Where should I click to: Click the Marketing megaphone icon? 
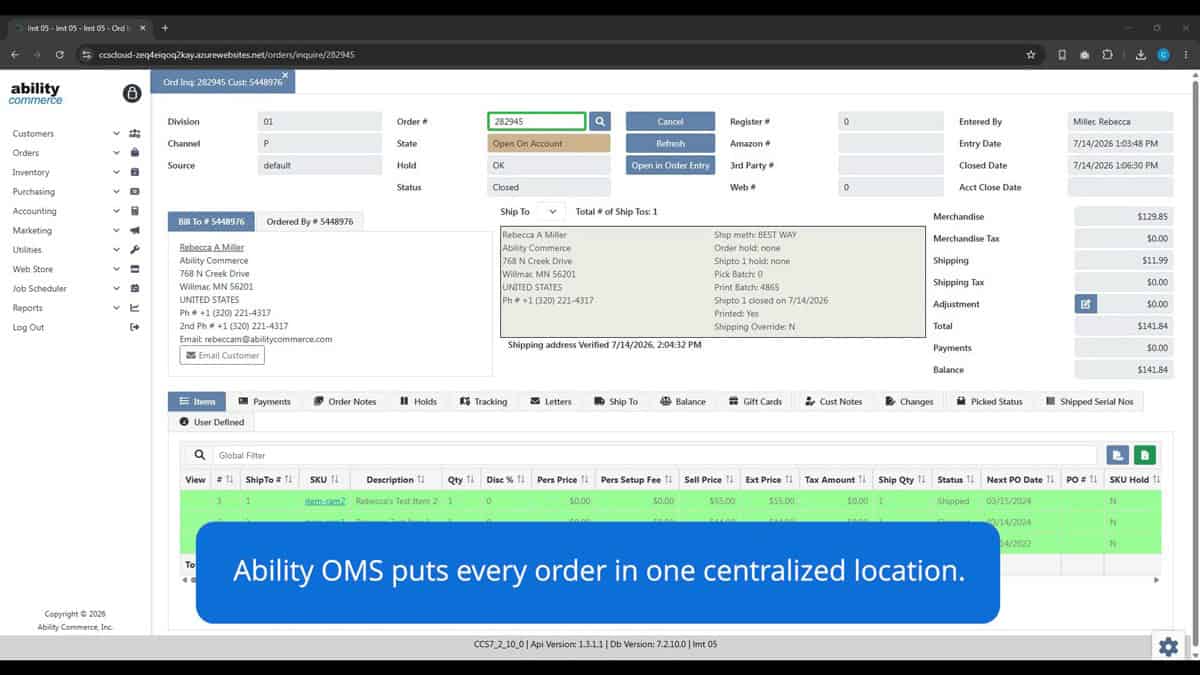point(135,230)
